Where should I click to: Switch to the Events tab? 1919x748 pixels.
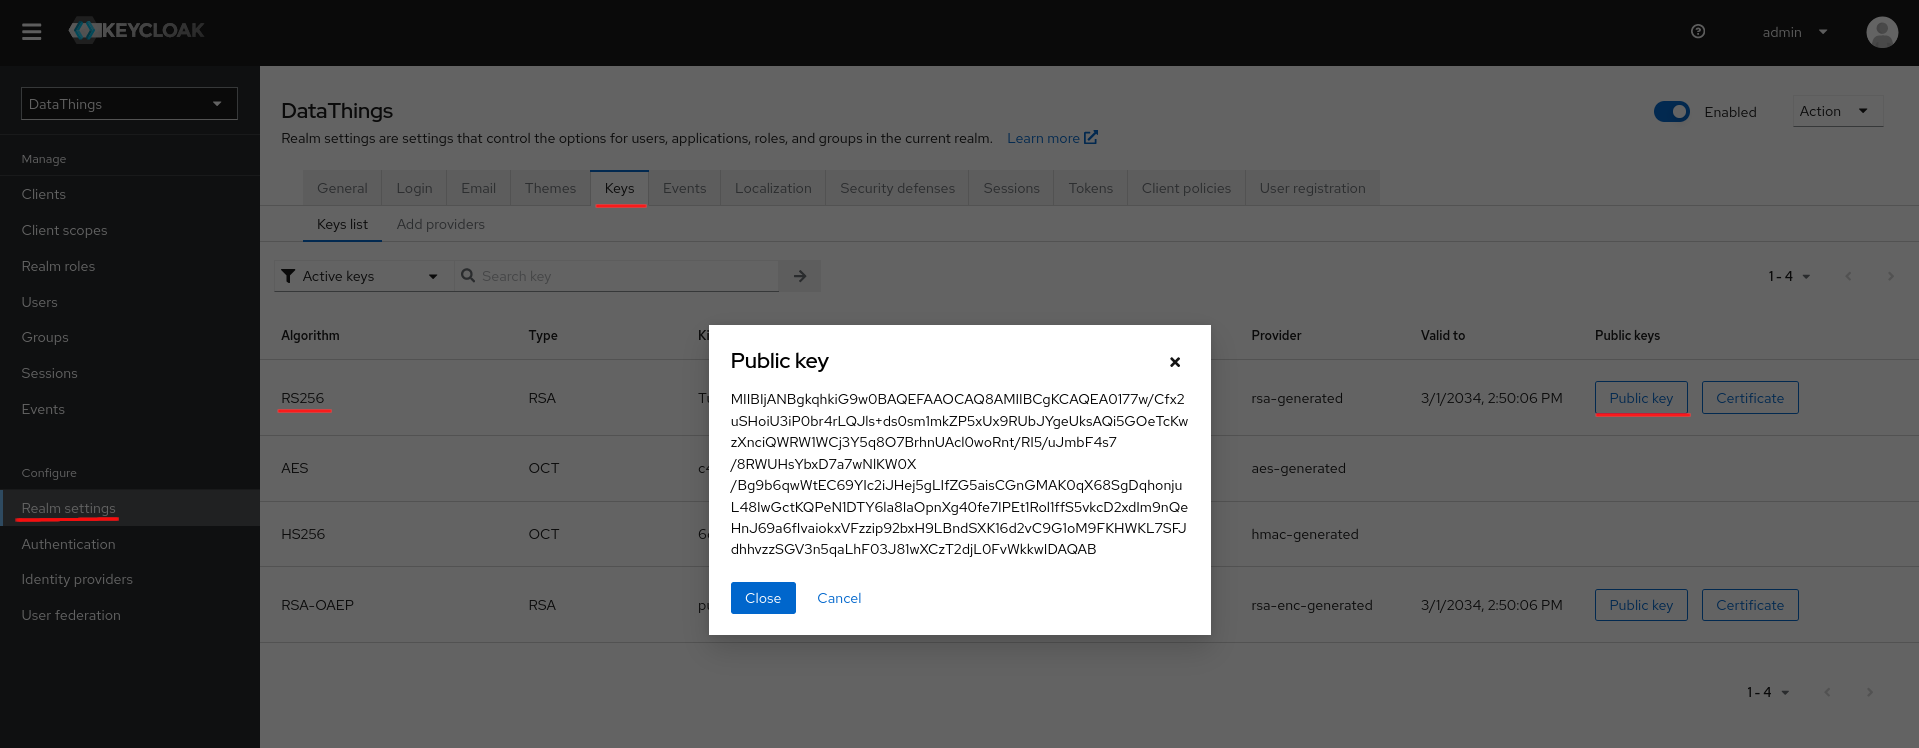coord(684,188)
